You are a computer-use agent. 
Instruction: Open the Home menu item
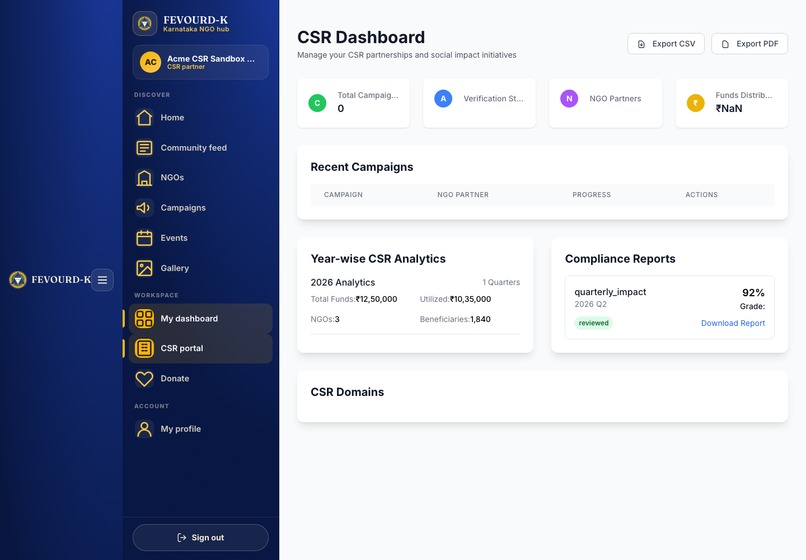[x=200, y=118]
